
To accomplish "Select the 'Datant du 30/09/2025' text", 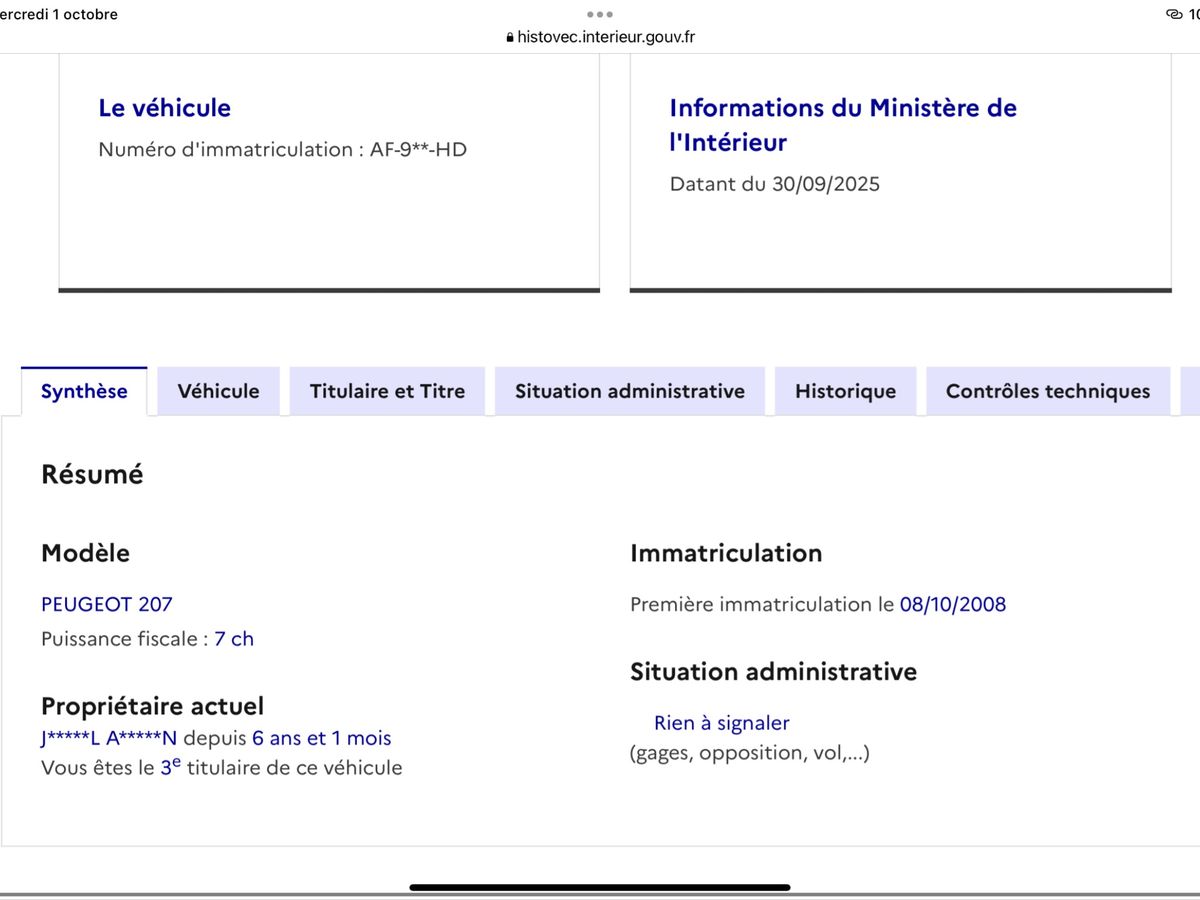I will pyautogui.click(x=775, y=184).
